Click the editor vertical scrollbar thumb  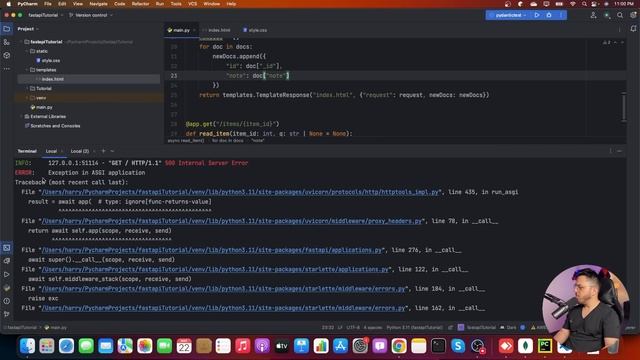pos(624,107)
